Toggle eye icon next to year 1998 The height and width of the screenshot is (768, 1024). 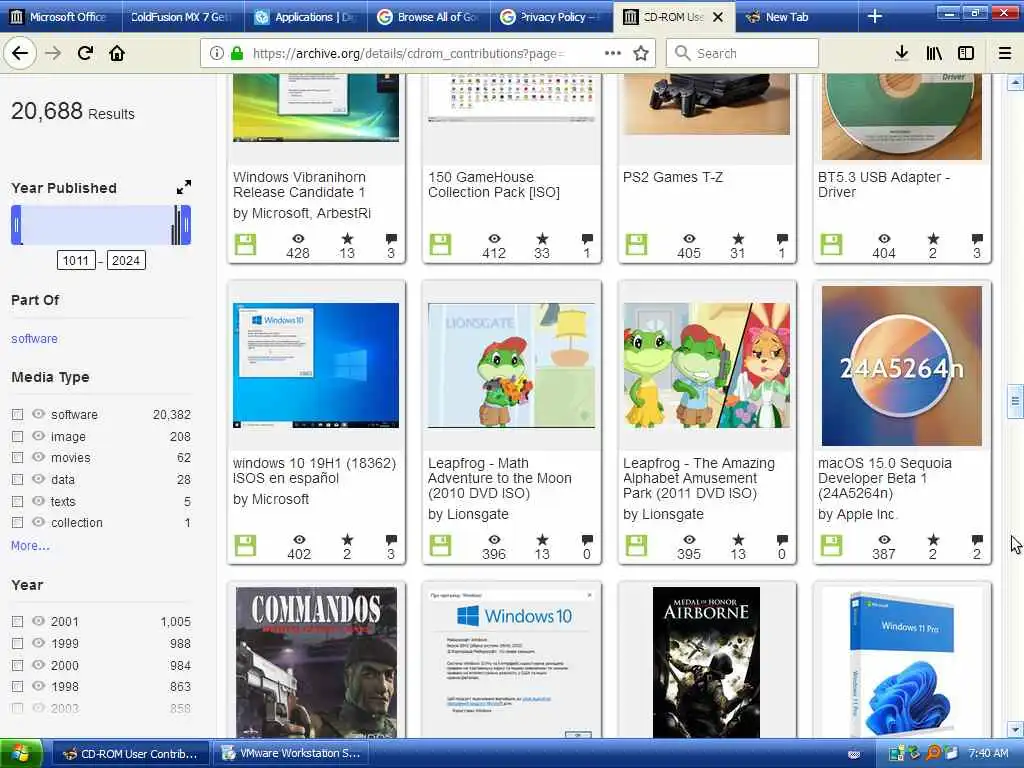[x=39, y=686]
